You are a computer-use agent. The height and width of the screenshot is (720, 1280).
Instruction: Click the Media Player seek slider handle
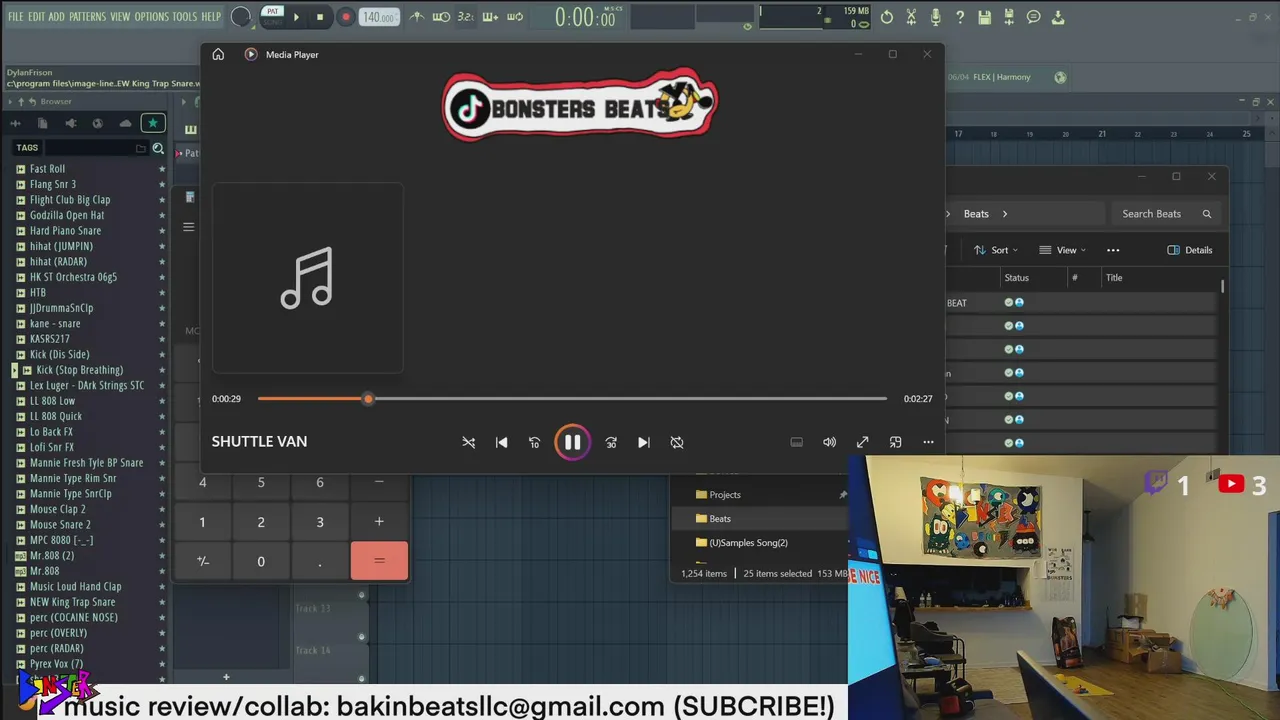pyautogui.click(x=368, y=399)
